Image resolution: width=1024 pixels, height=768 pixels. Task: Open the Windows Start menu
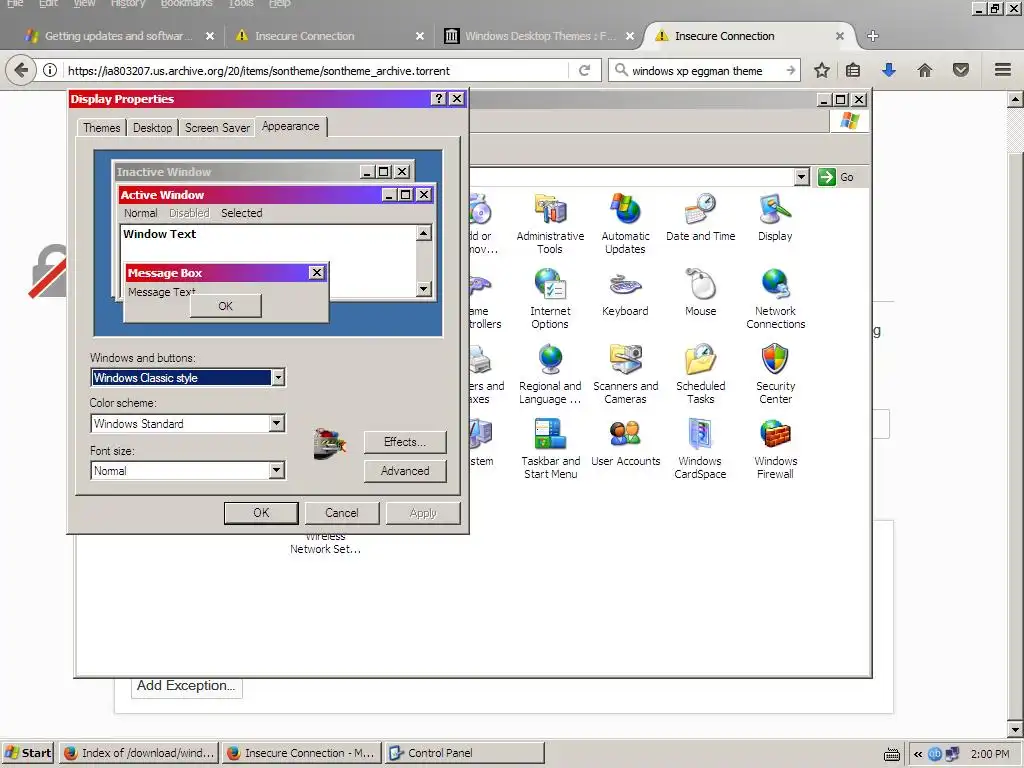pyautogui.click(x=28, y=753)
